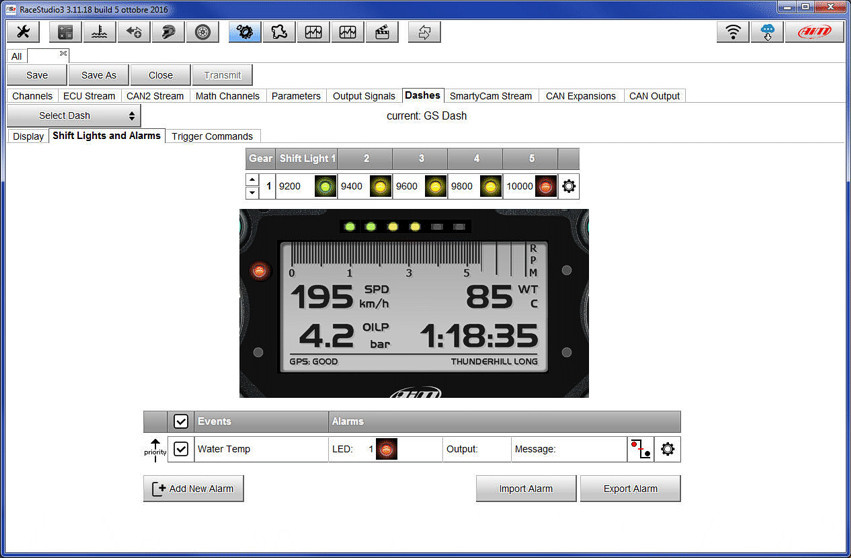Pick color of 9800 shift light LED
The height and width of the screenshot is (558, 851).
[491, 187]
